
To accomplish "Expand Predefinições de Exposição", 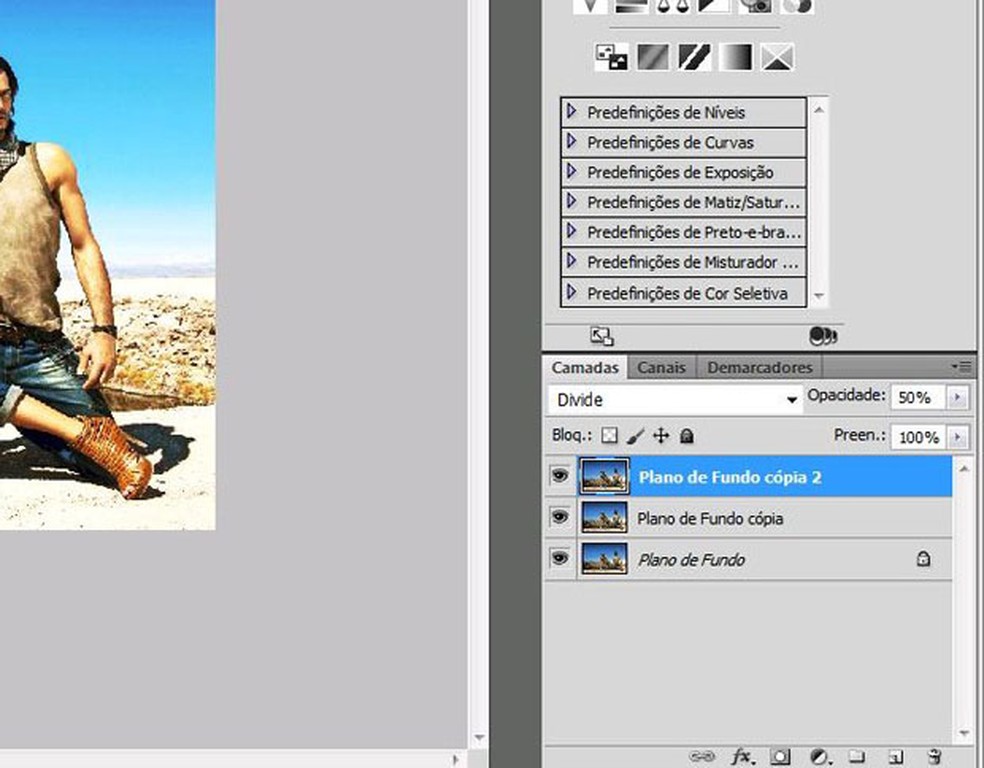I will (x=571, y=171).
